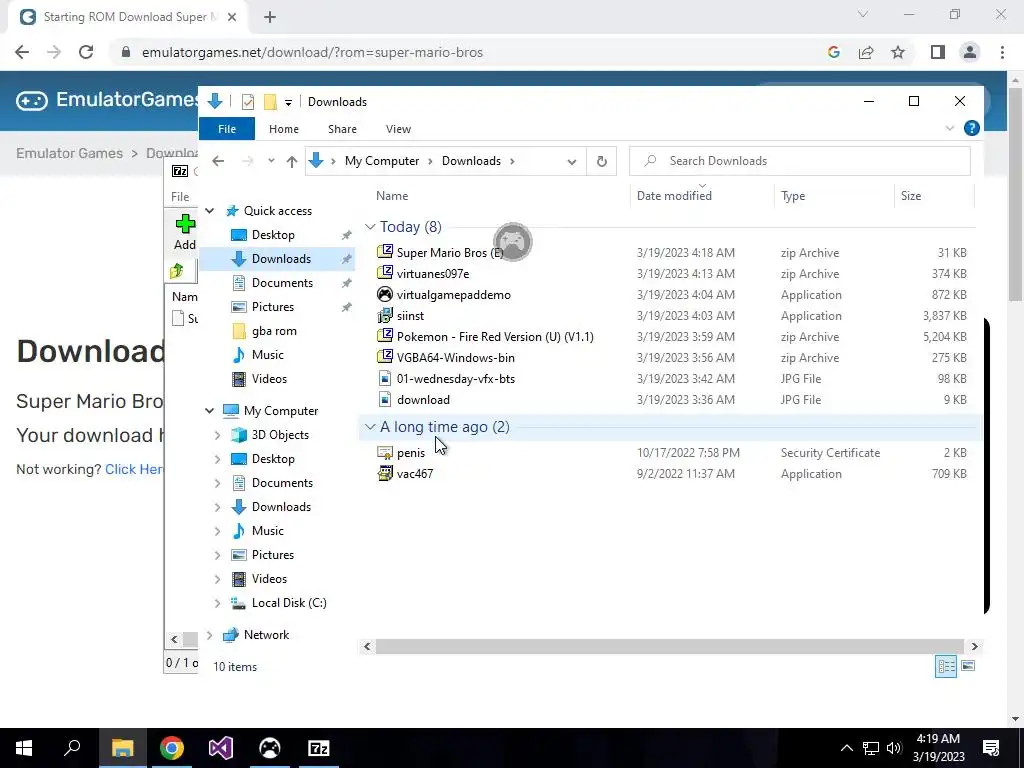Expand the Local Disk (C:) node
This screenshot has width=1024, height=768.
pos(217,603)
